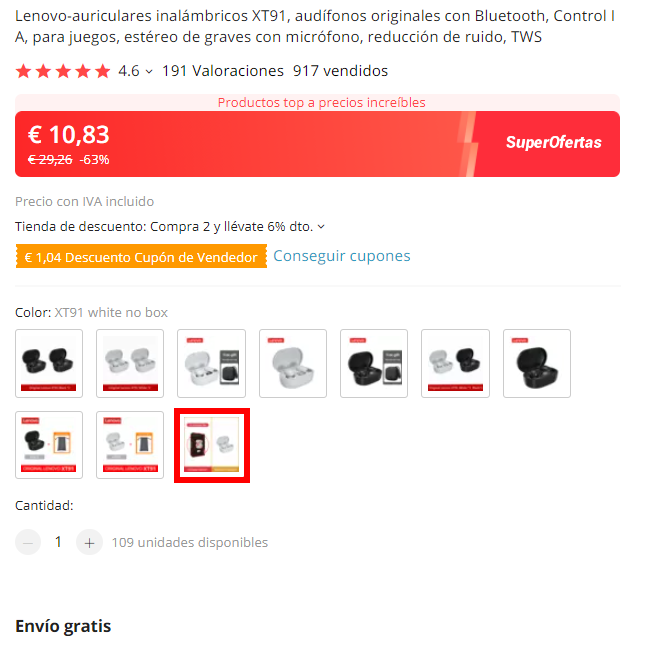Choose the white and black pair variant
Screen dimensions: 653x650
pos(455,363)
